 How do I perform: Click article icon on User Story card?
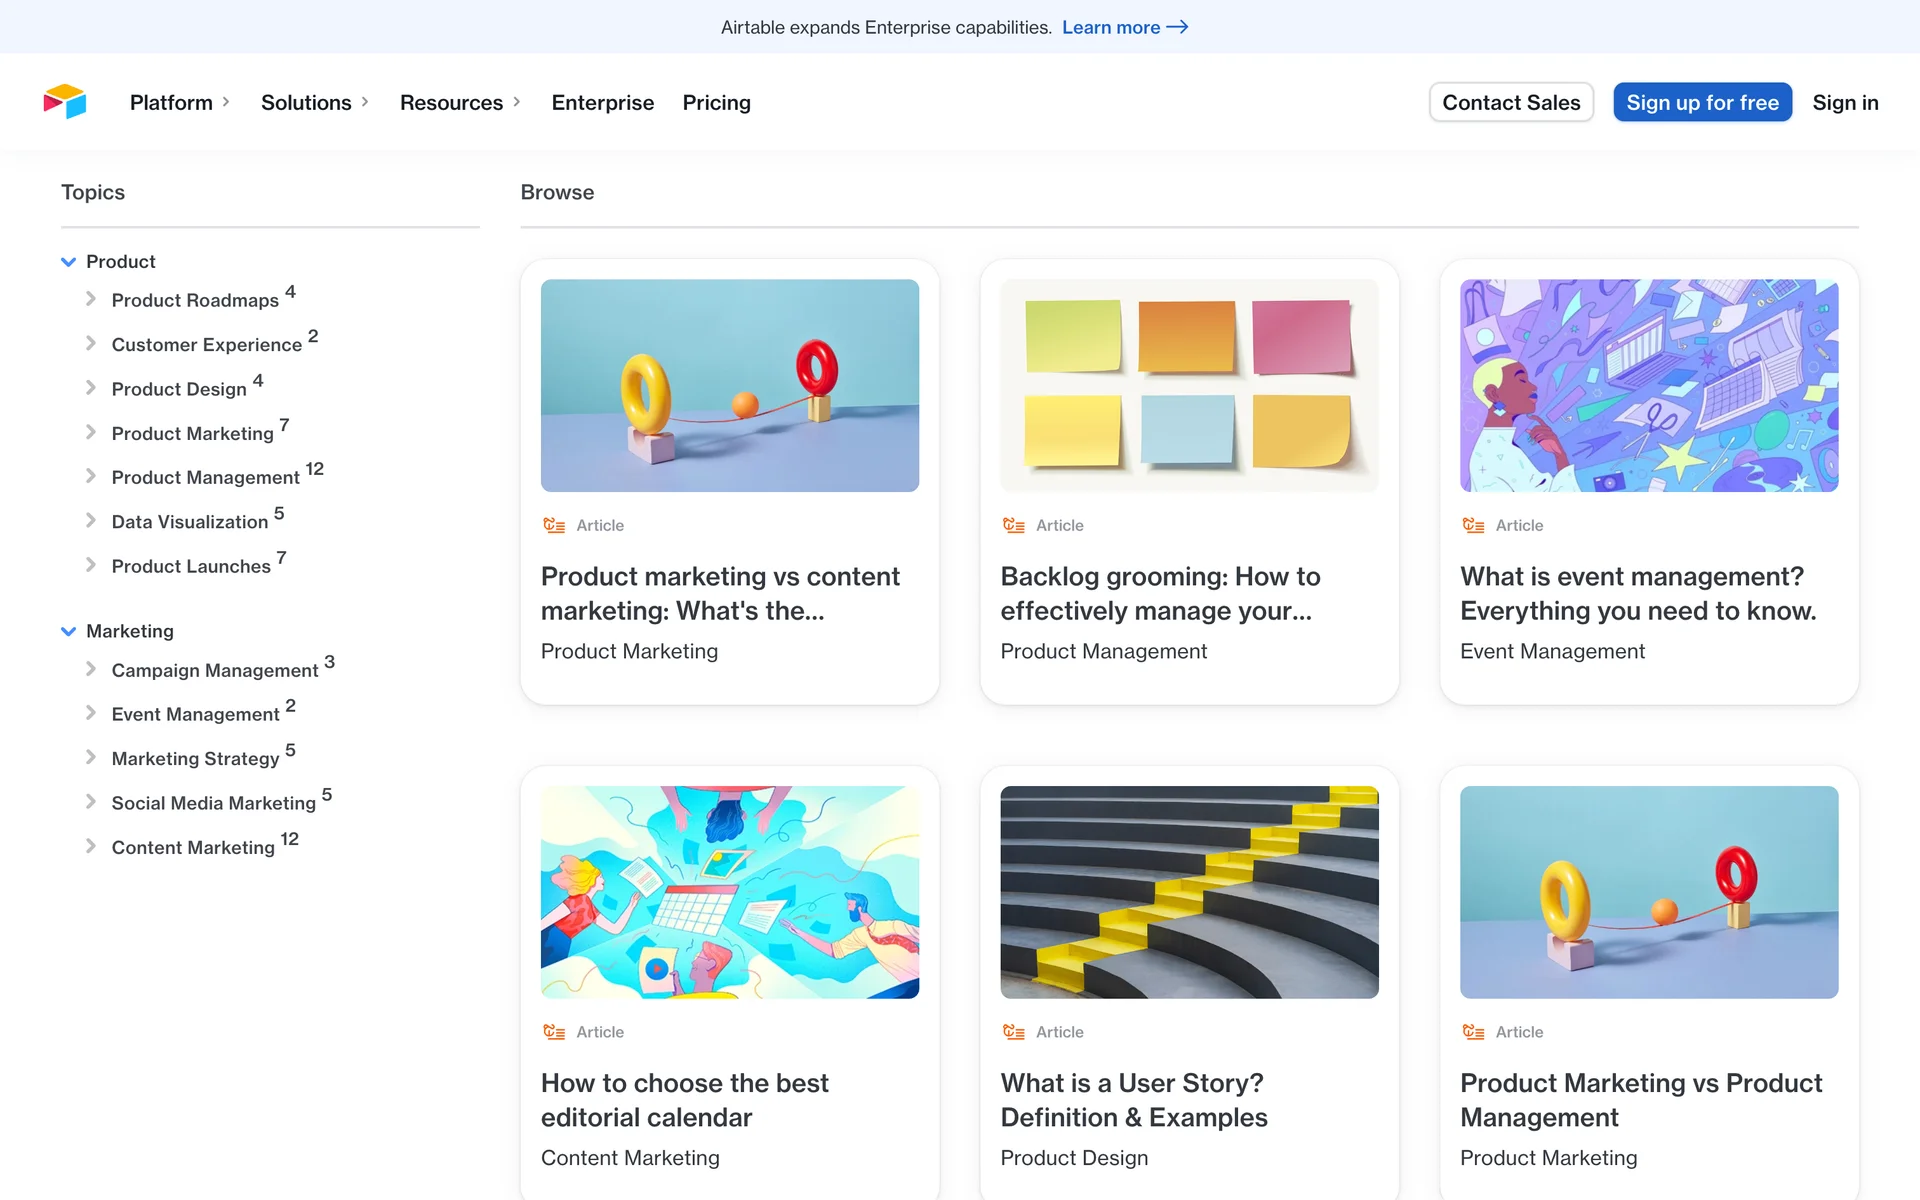[x=1013, y=1032]
